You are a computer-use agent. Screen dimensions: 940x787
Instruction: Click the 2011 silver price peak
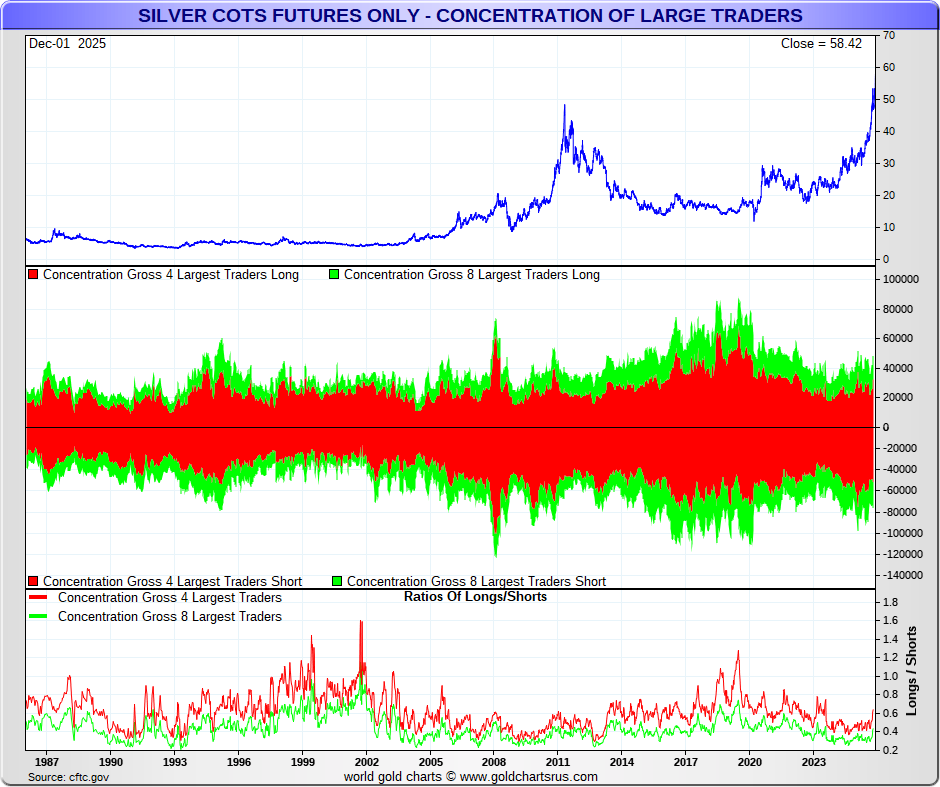click(x=564, y=106)
